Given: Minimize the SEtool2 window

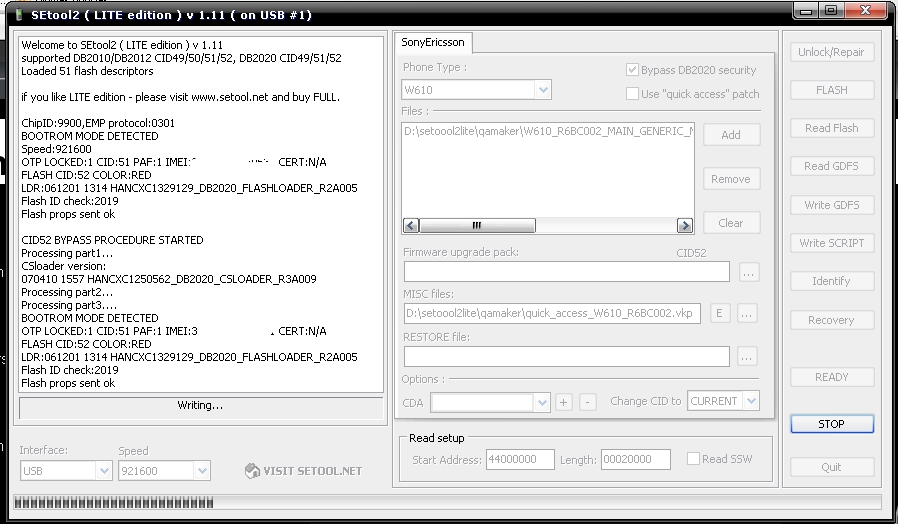Looking at the screenshot, I should coord(806,10).
